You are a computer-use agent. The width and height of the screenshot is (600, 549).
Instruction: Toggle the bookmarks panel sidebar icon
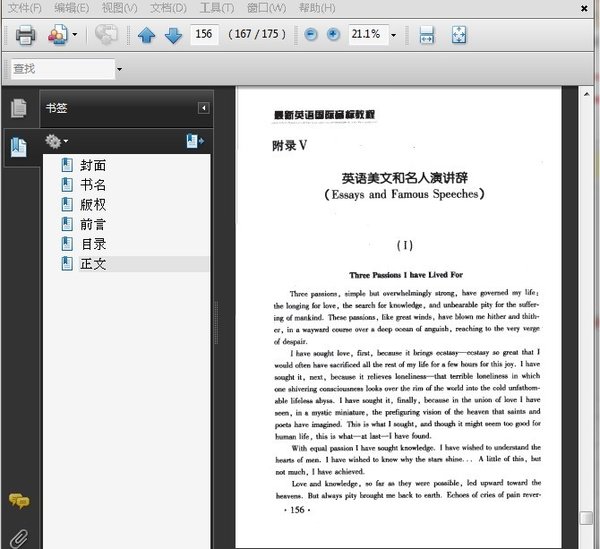17,147
